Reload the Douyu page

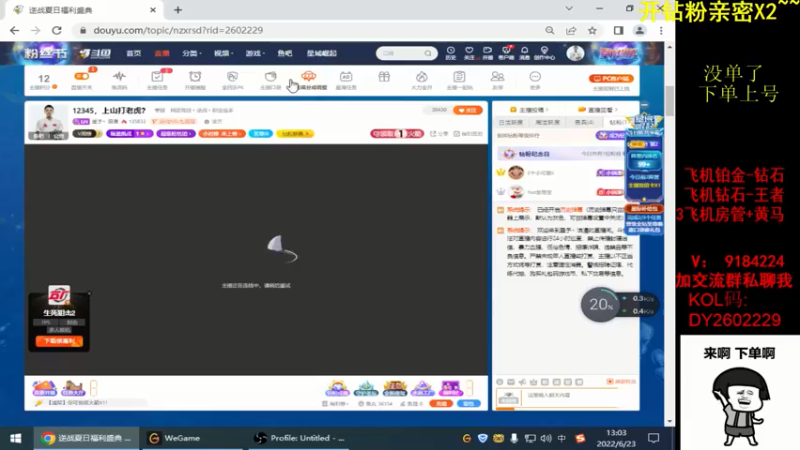coord(57,31)
